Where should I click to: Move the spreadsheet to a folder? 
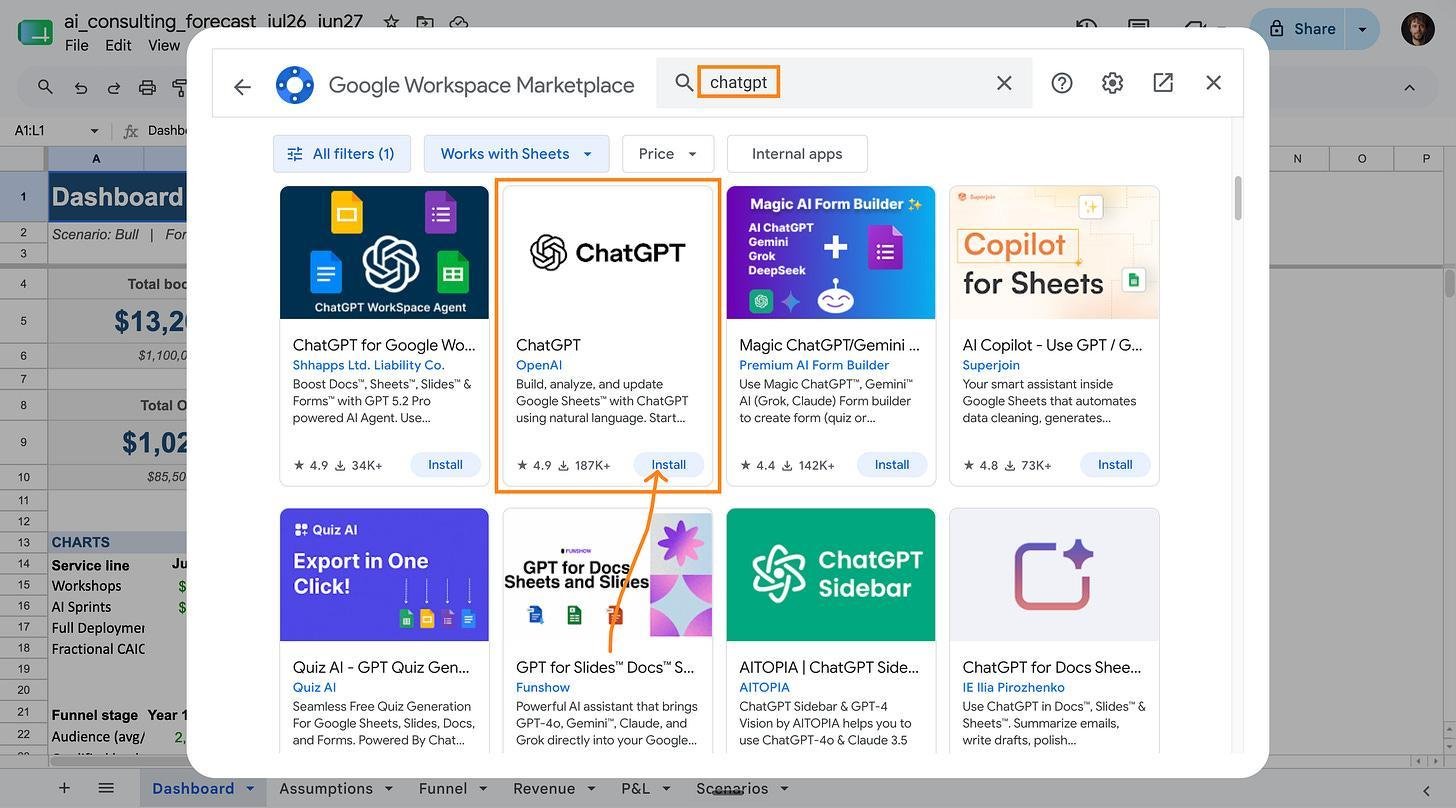(425, 22)
